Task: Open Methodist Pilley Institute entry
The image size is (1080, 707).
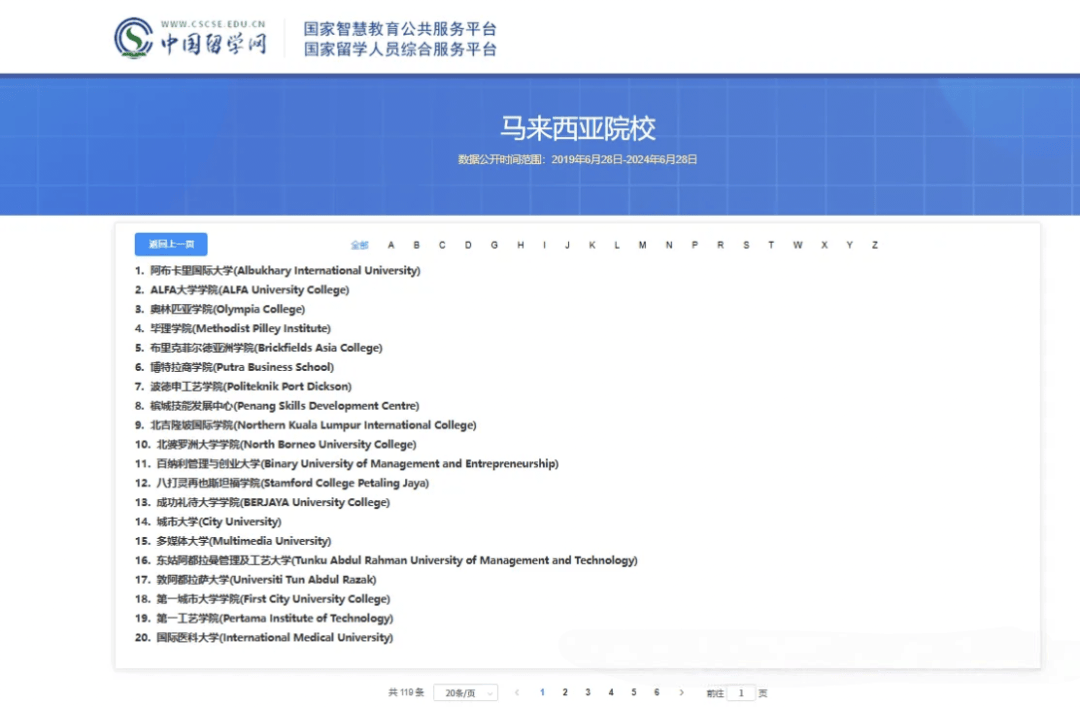Action: (x=240, y=329)
